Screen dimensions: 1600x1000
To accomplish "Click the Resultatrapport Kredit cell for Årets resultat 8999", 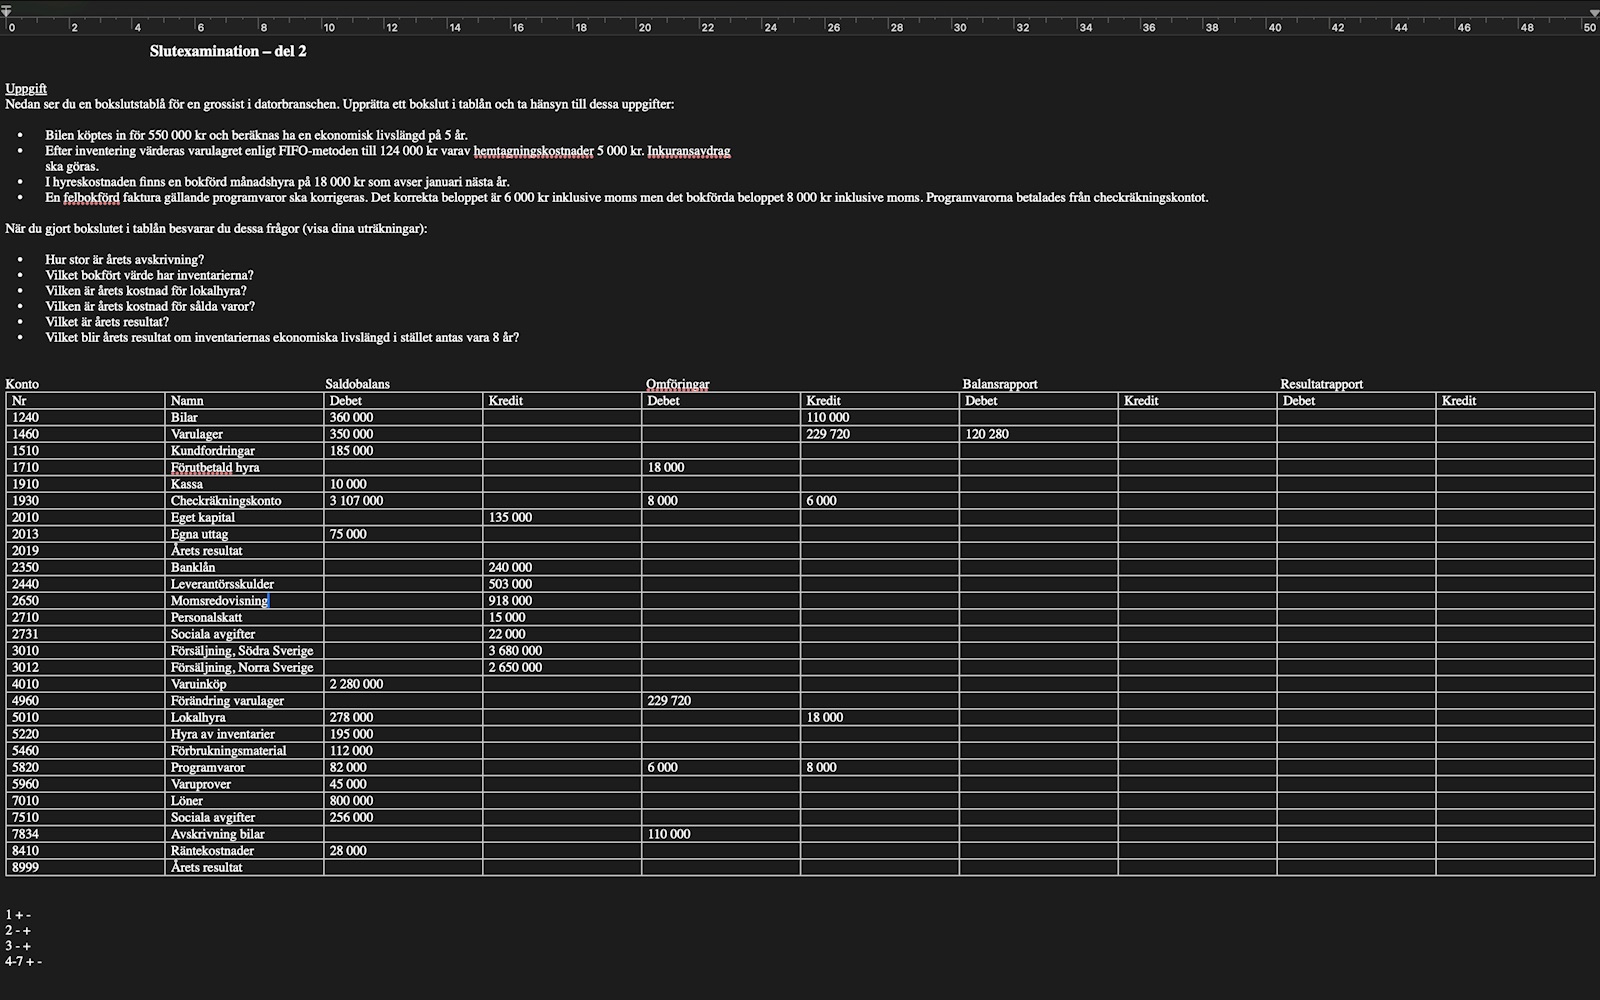I will tap(1514, 867).
